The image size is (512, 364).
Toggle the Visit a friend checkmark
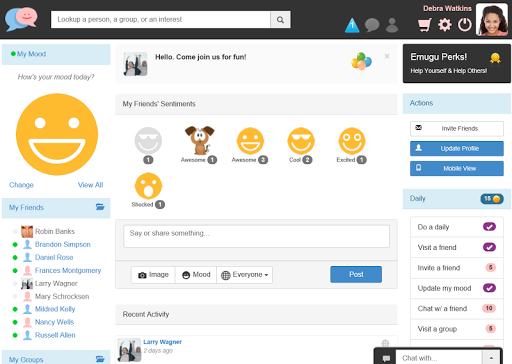[489, 247]
